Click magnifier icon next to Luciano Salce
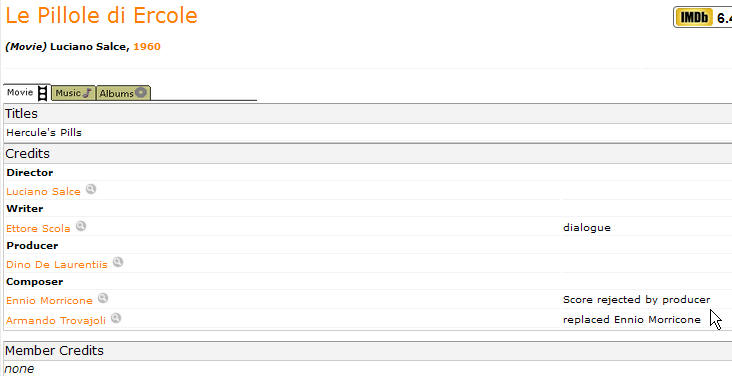 [91, 189]
